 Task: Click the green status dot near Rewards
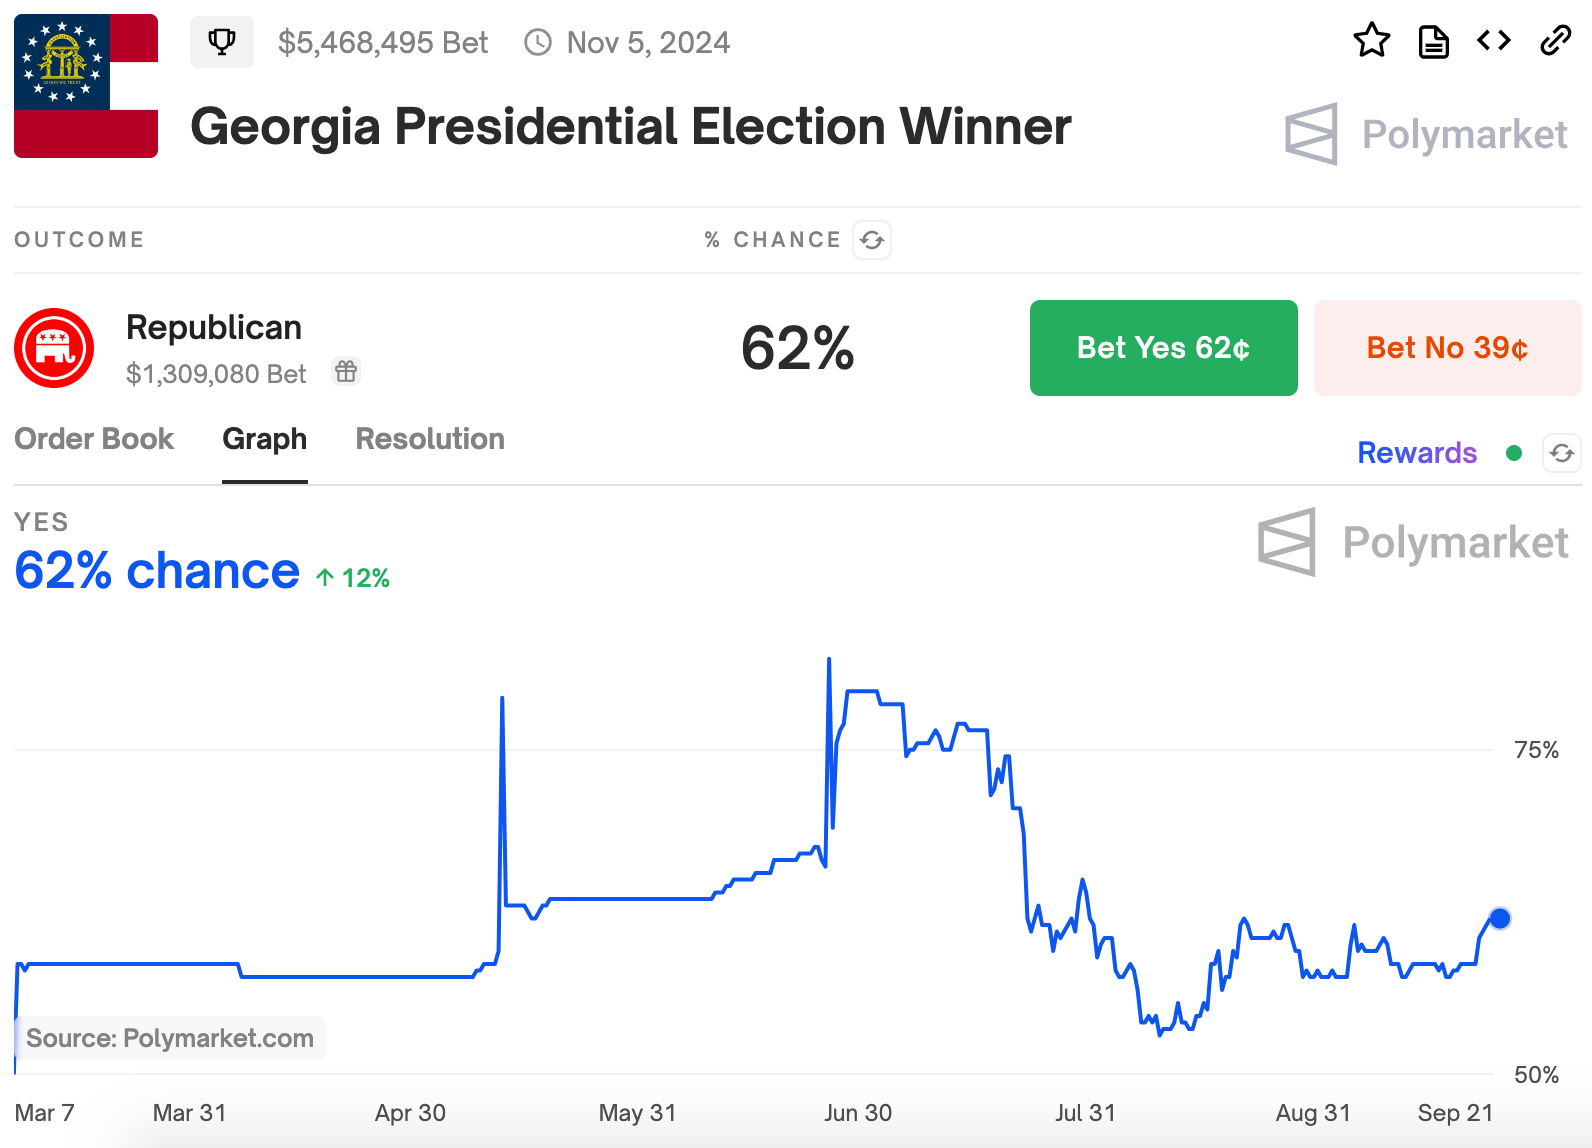coord(1515,453)
